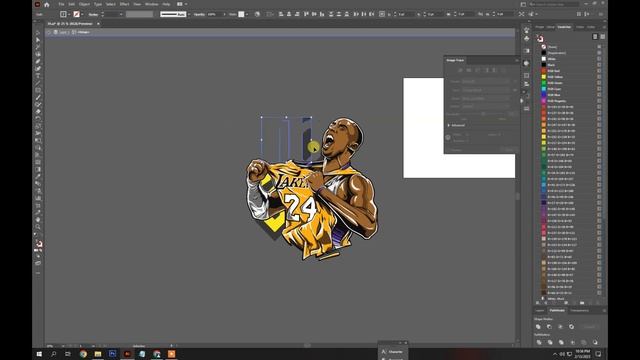This screenshot has width=640, height=360.
Task: Select the Rectangle shape tool
Action: pos(38,90)
